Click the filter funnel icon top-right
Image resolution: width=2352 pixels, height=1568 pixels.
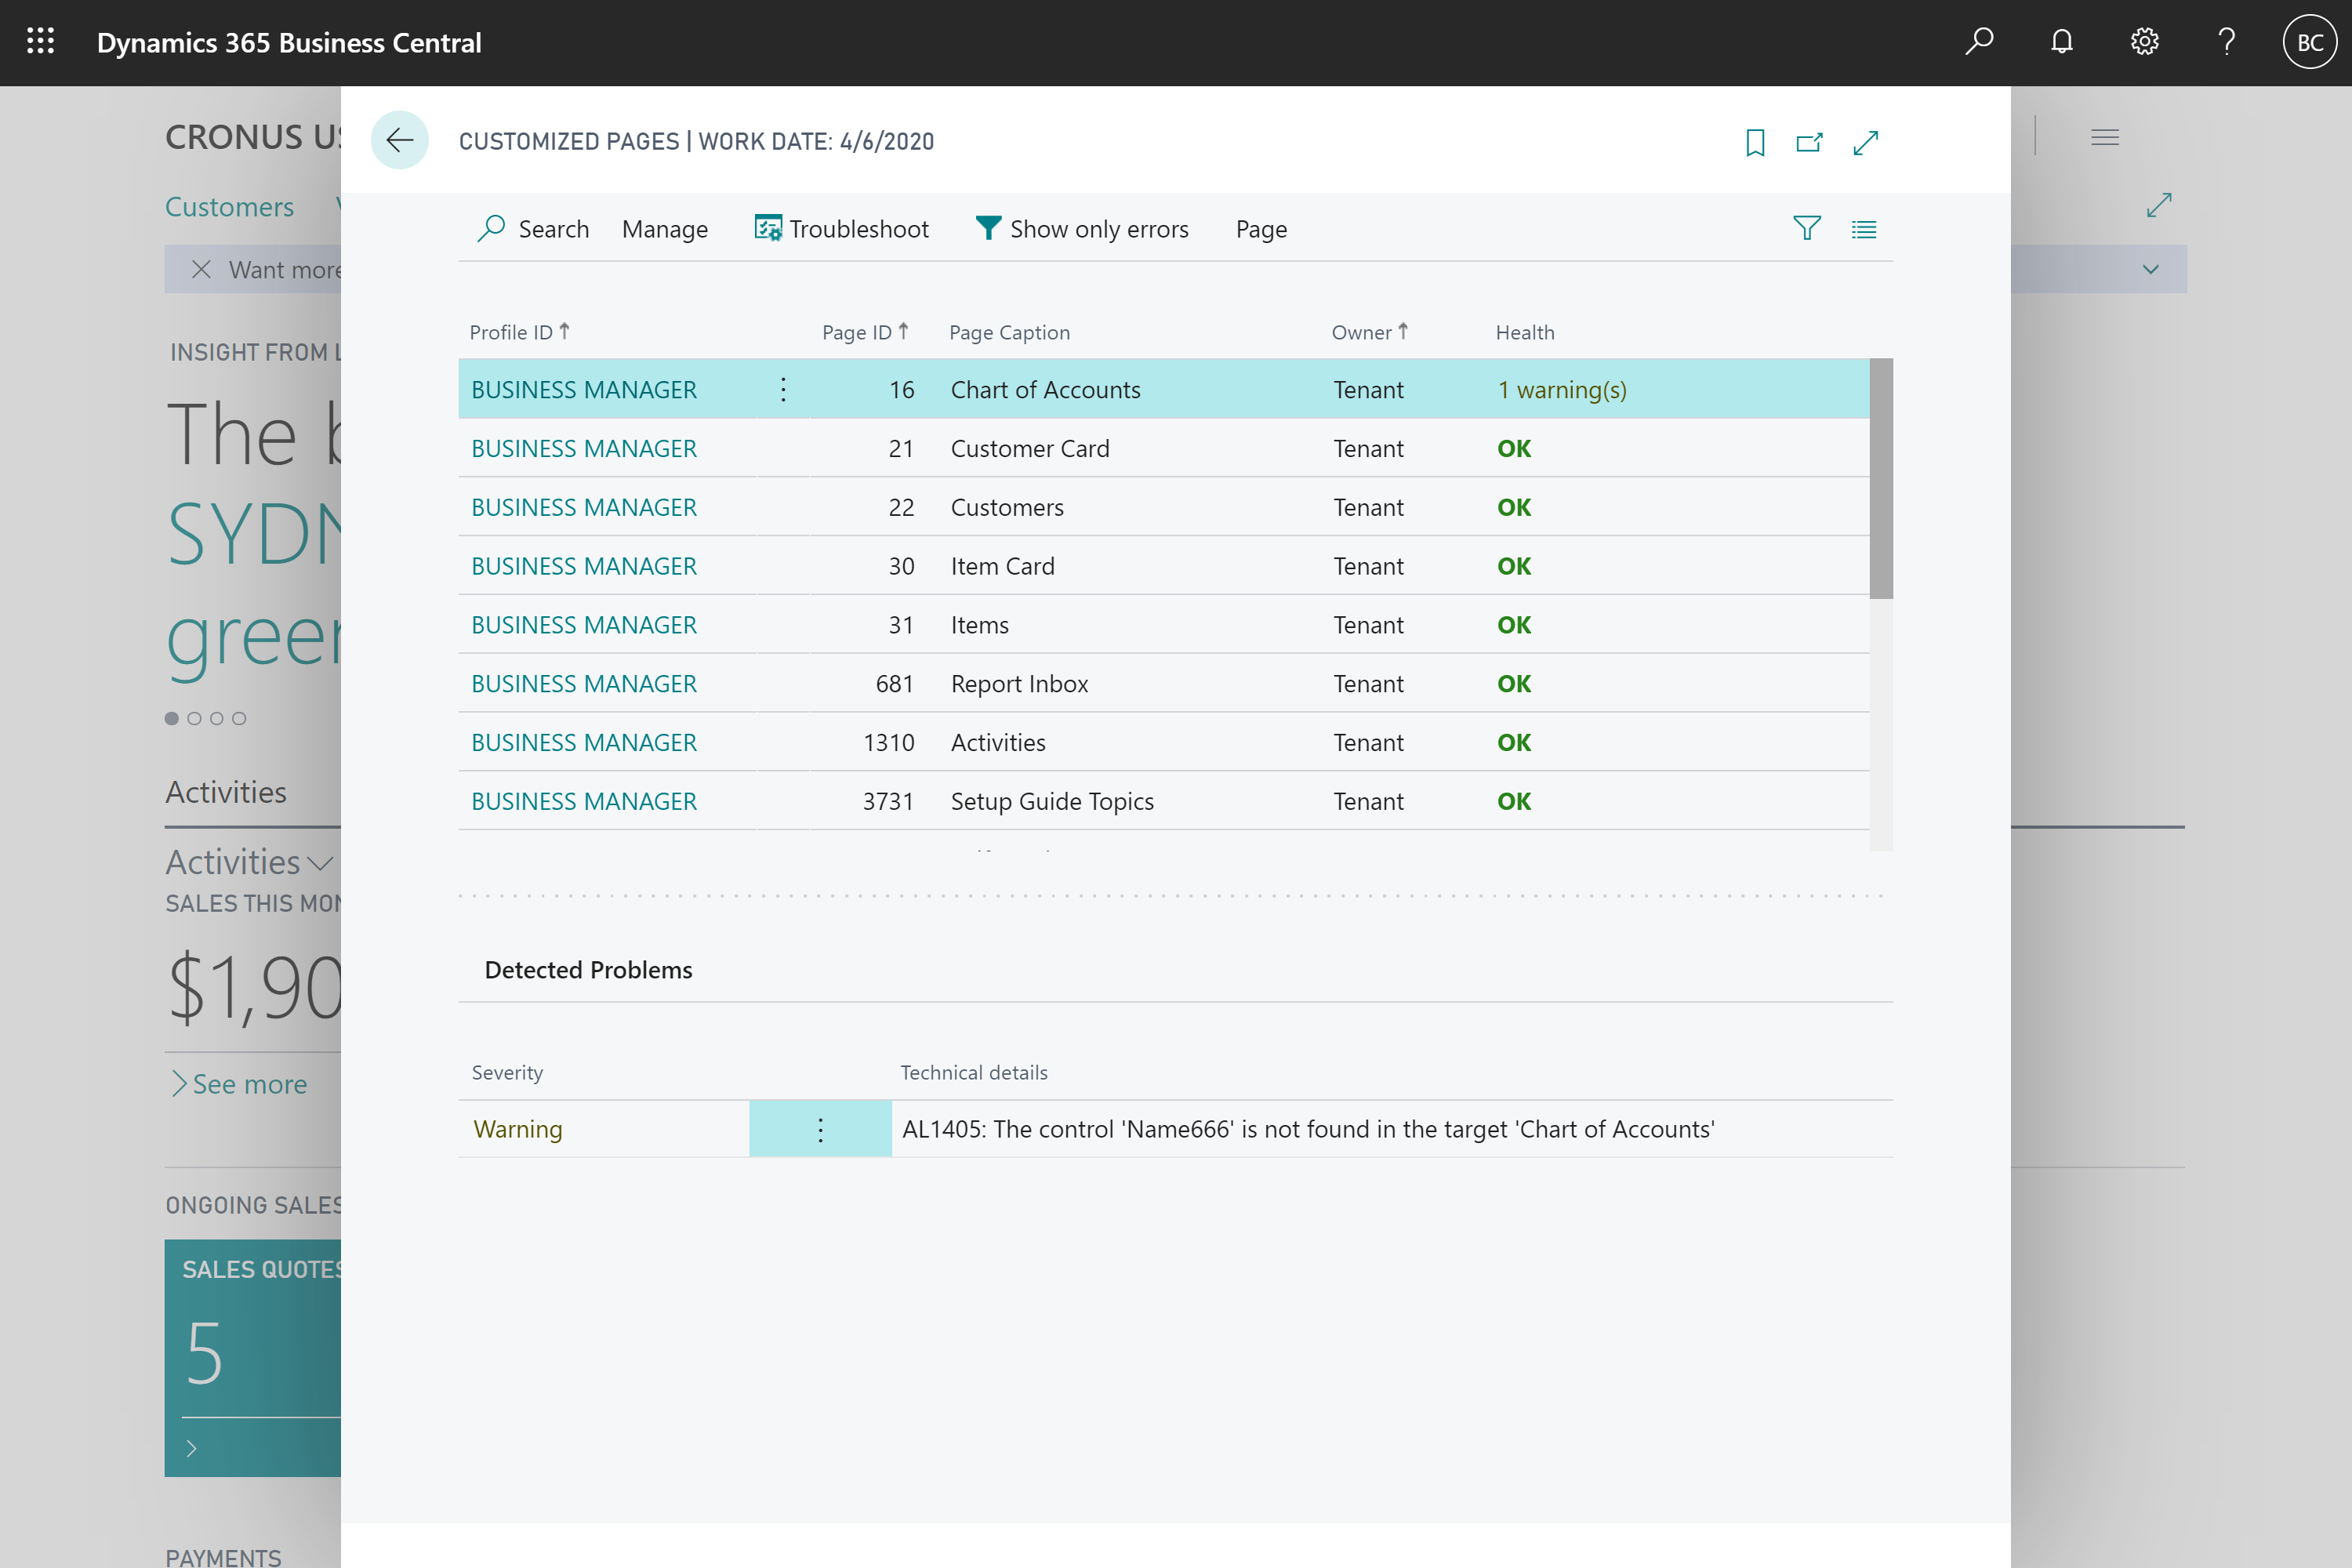tap(1808, 227)
